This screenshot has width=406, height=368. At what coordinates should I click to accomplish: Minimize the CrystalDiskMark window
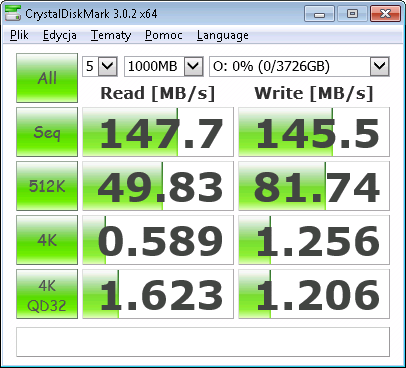pos(319,14)
